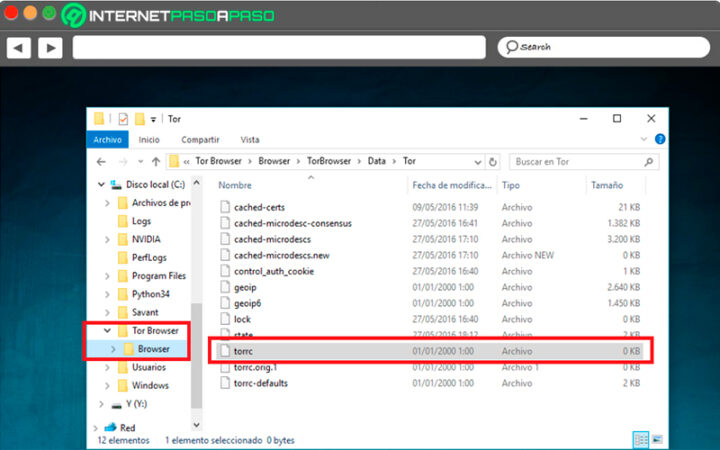Screen dimensions: 720x450
Task: Select the PerfLogs folder in tree
Action: 149,258
